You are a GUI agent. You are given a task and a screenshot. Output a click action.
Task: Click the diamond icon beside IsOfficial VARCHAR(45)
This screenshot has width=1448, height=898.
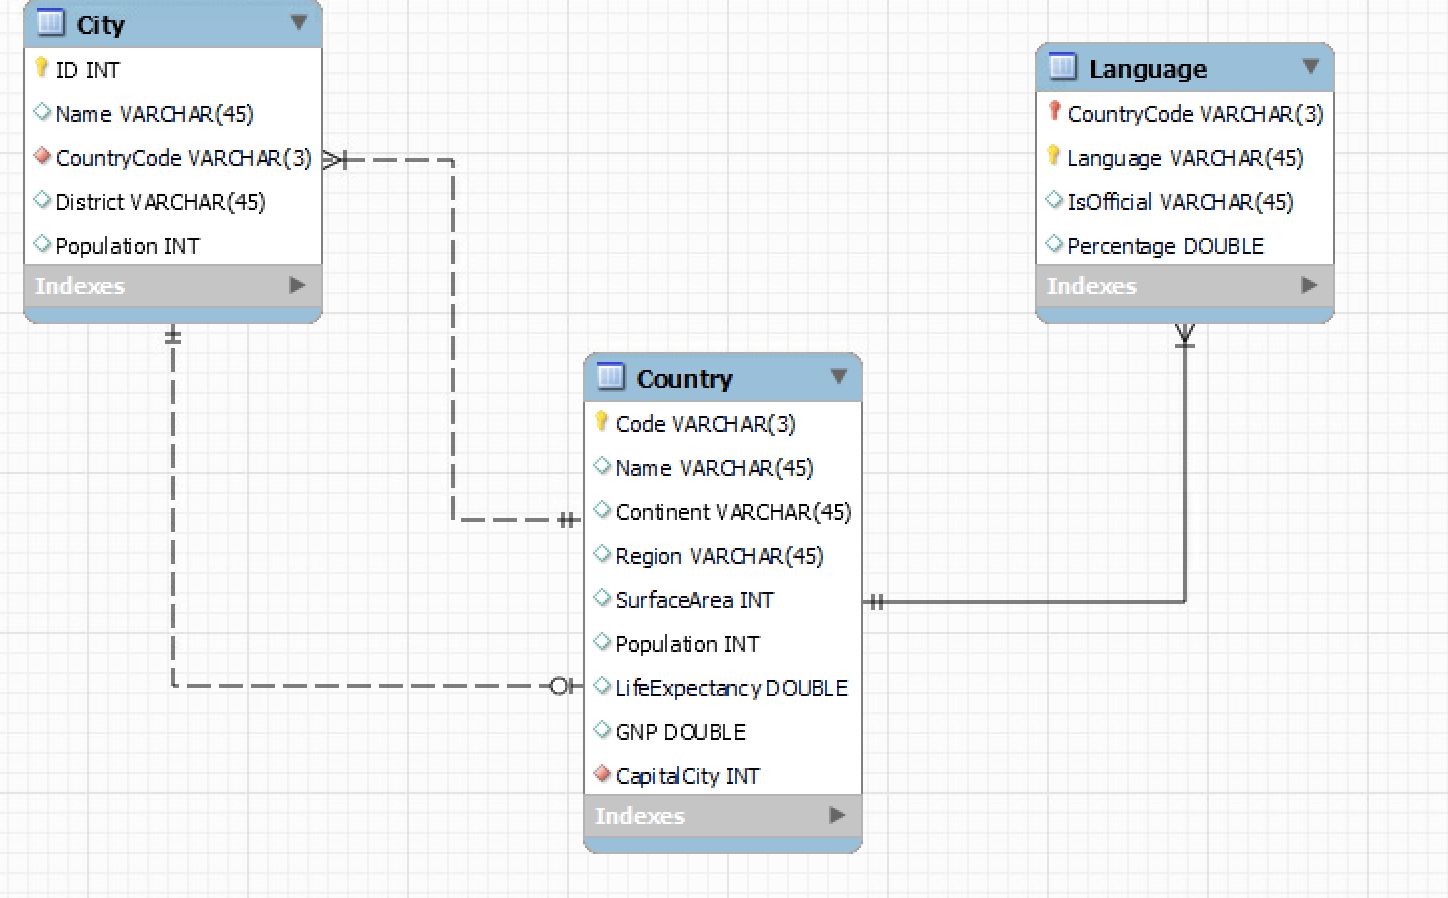tap(1055, 200)
